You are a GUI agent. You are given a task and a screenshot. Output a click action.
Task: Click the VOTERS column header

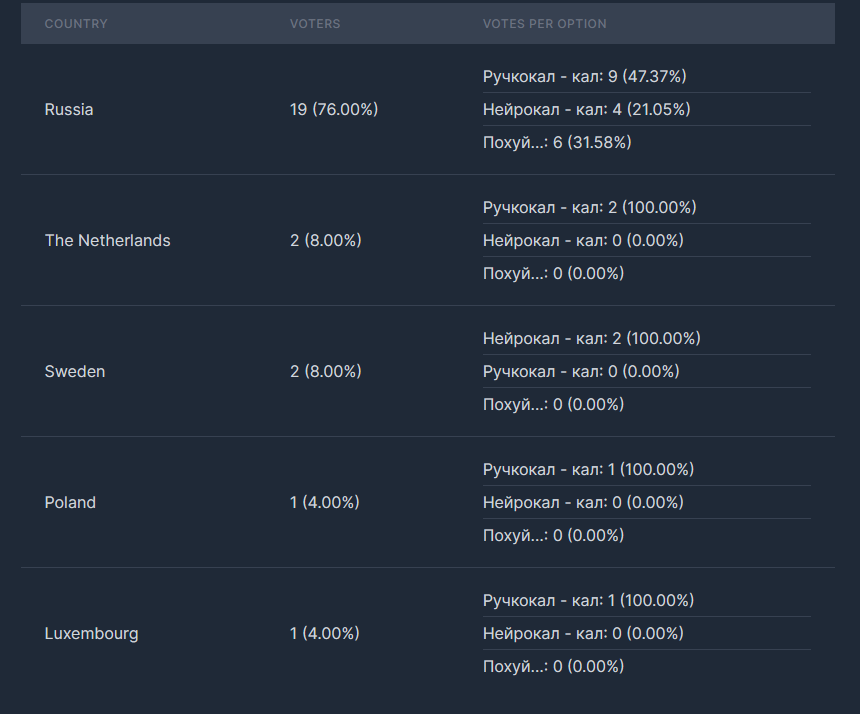315,23
